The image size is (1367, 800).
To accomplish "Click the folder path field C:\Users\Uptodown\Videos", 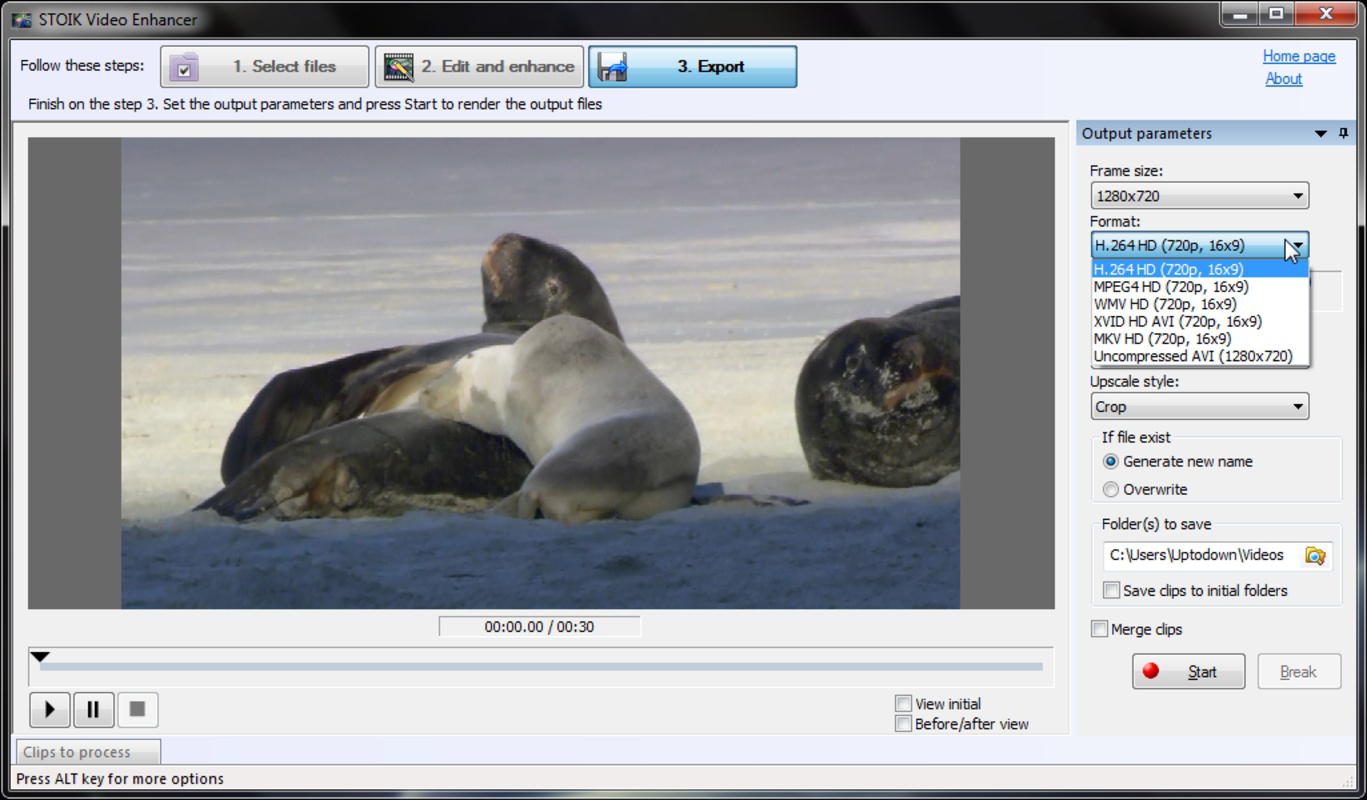I will (x=1202, y=556).
